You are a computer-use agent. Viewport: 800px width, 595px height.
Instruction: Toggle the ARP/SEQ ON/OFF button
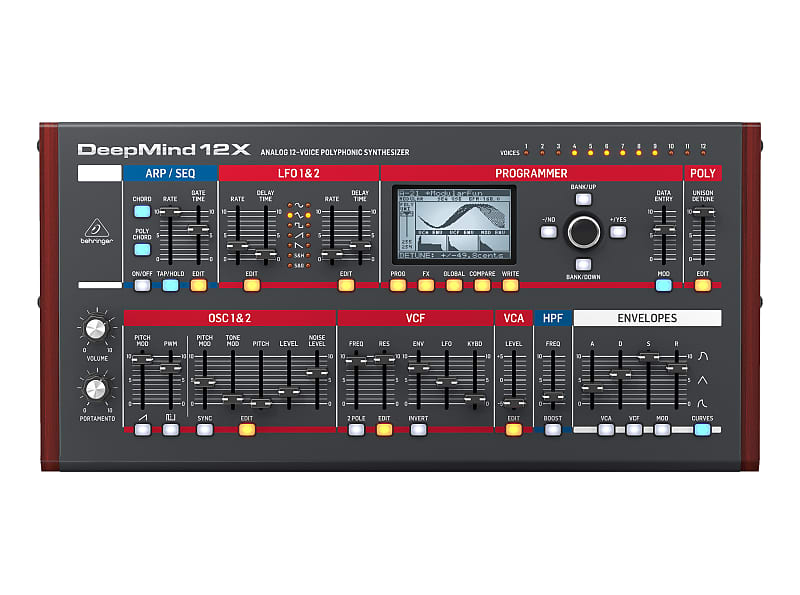coord(142,285)
